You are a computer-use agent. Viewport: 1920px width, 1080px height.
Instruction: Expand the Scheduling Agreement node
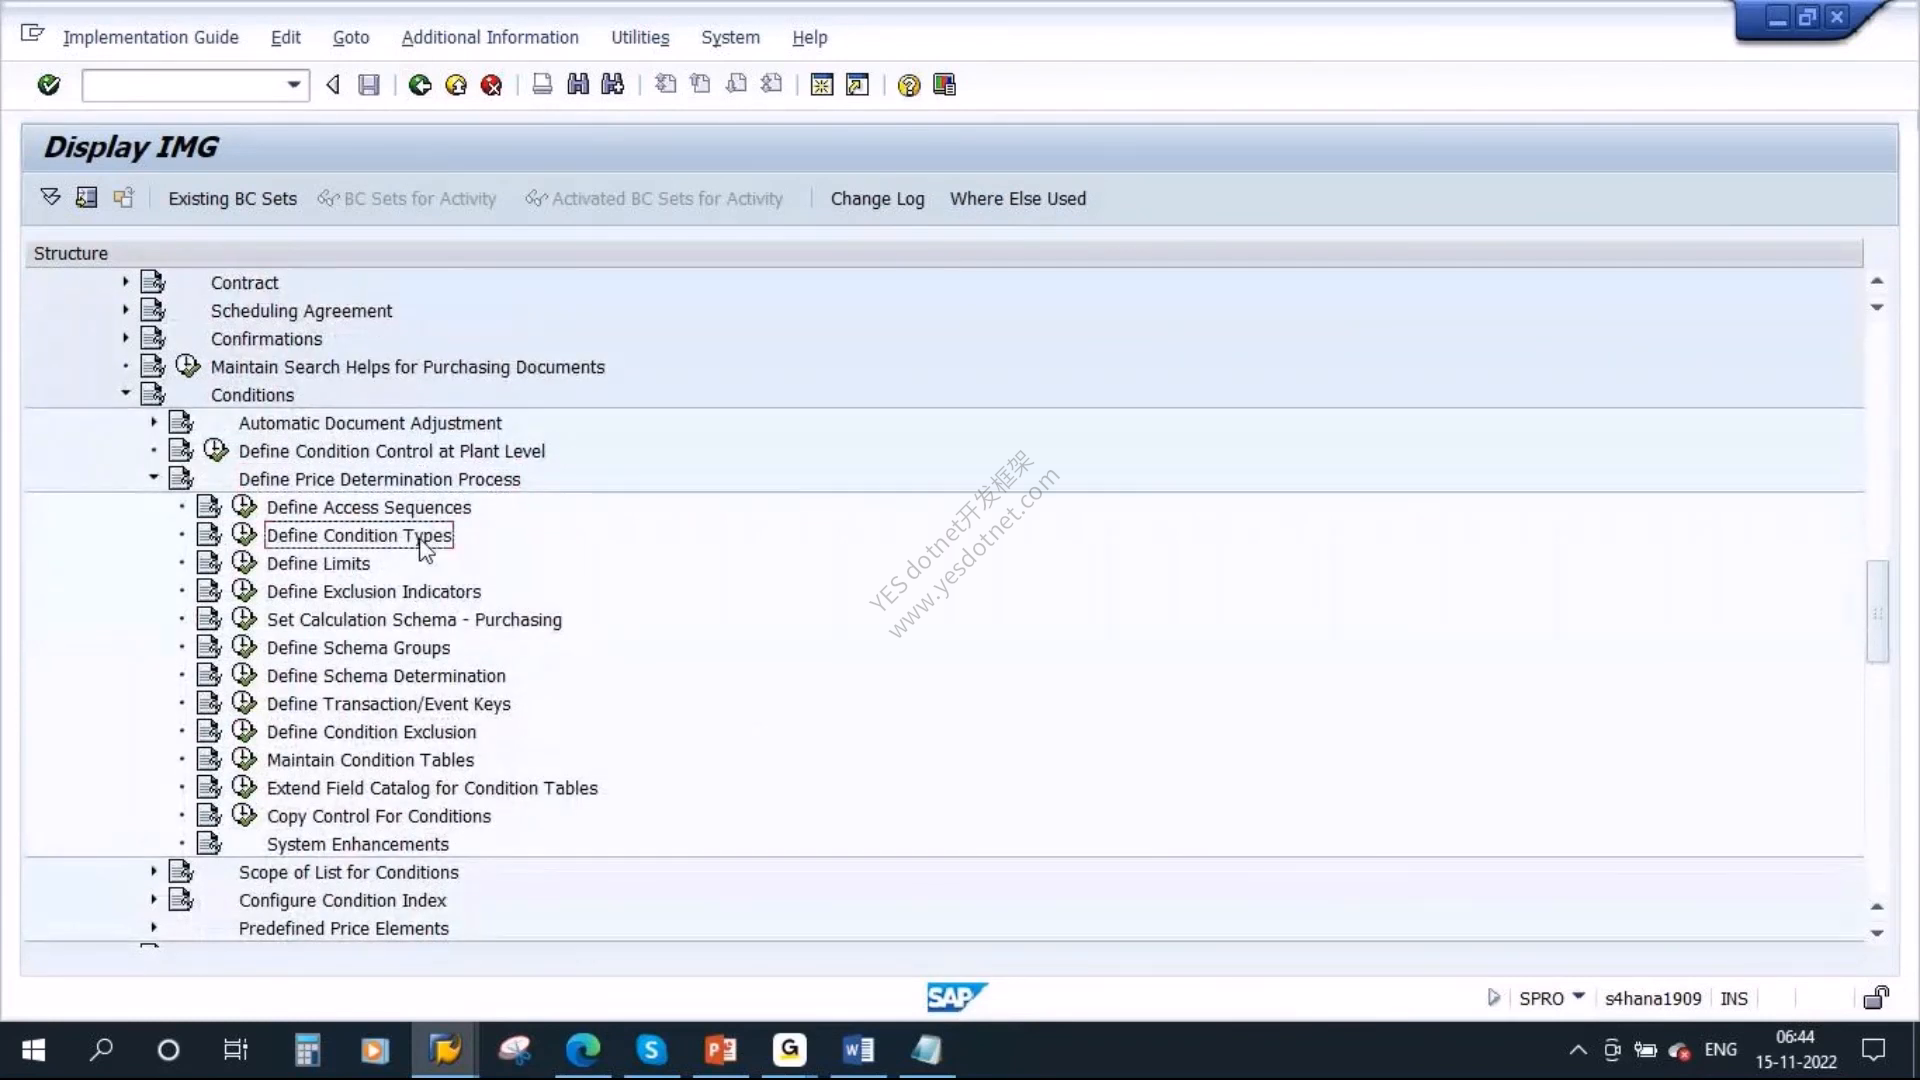pos(126,310)
